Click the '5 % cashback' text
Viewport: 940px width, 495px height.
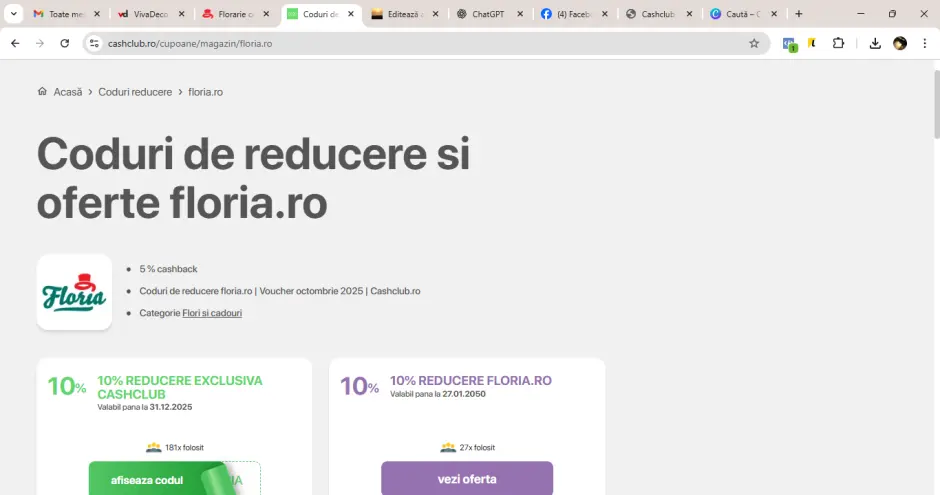click(168, 269)
